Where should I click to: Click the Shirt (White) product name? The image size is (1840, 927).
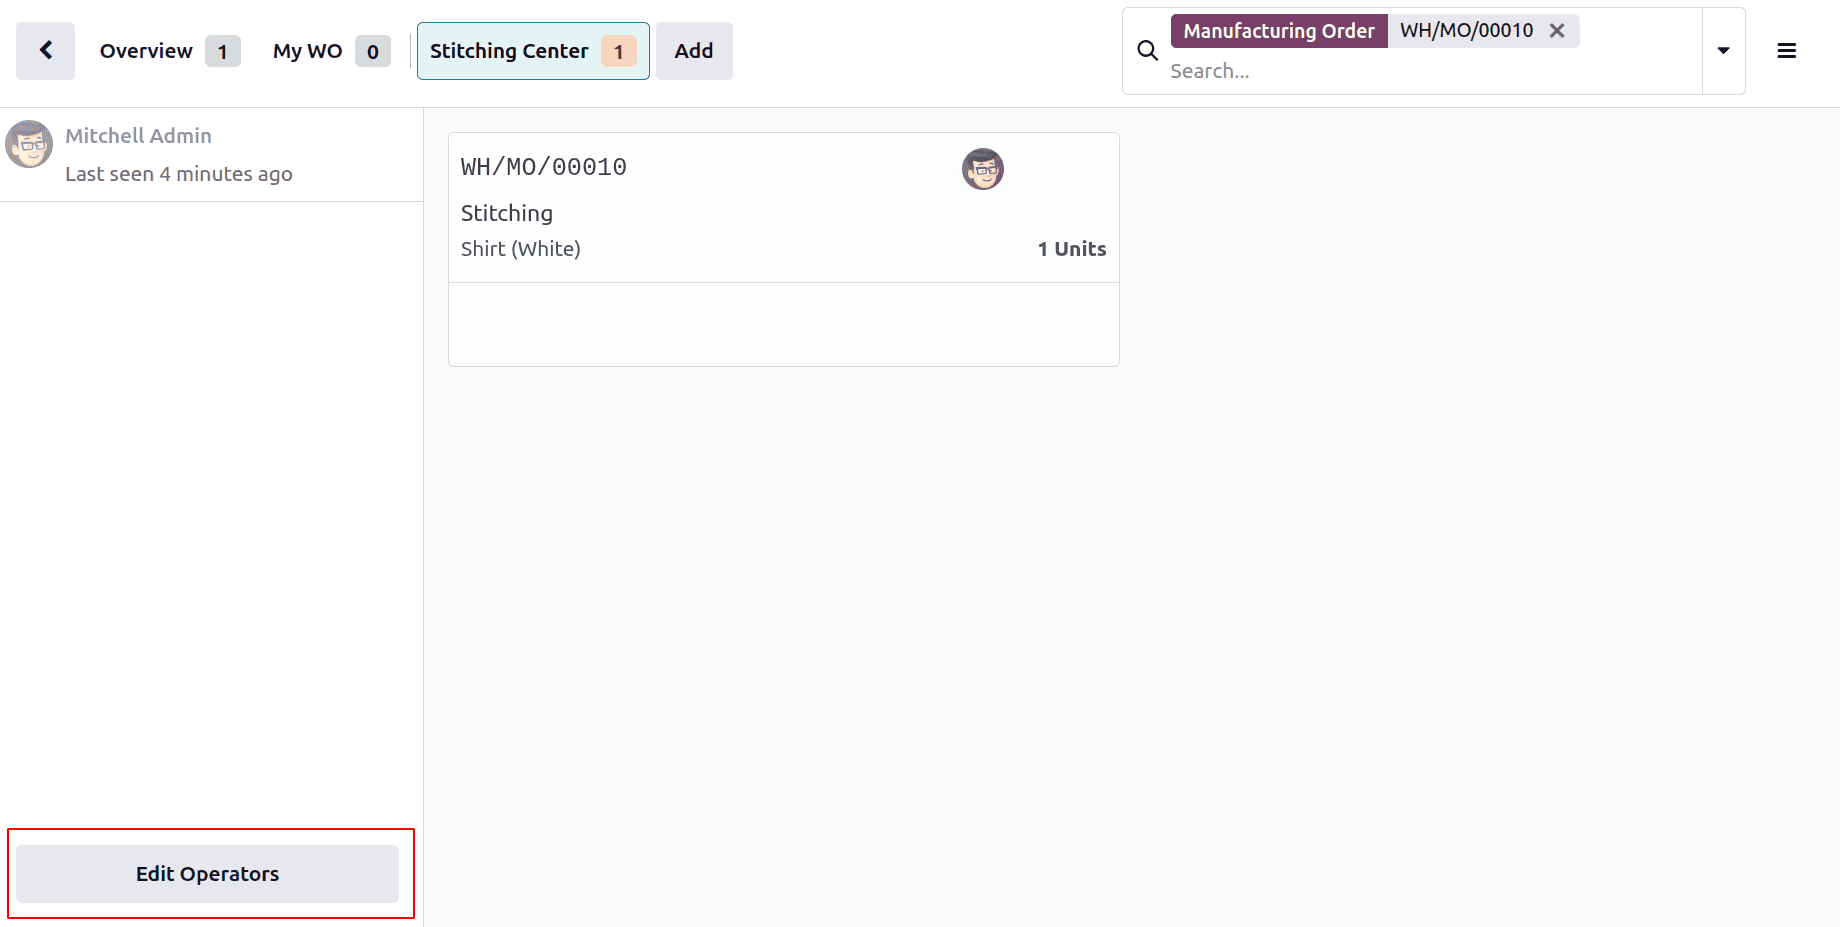pyautogui.click(x=521, y=249)
